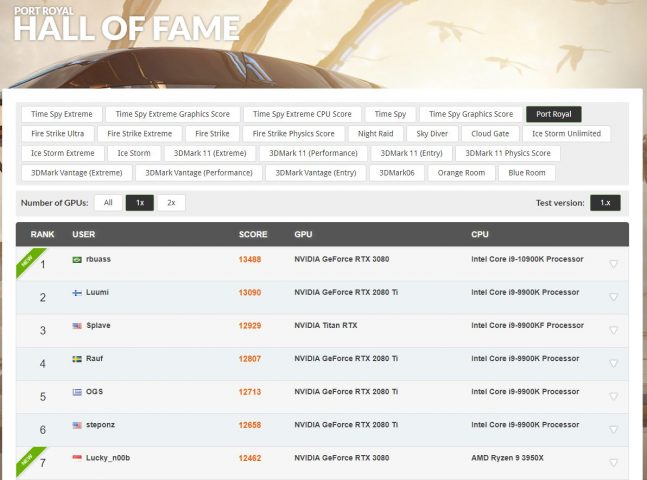Select the Port Royal tab

click(554, 114)
